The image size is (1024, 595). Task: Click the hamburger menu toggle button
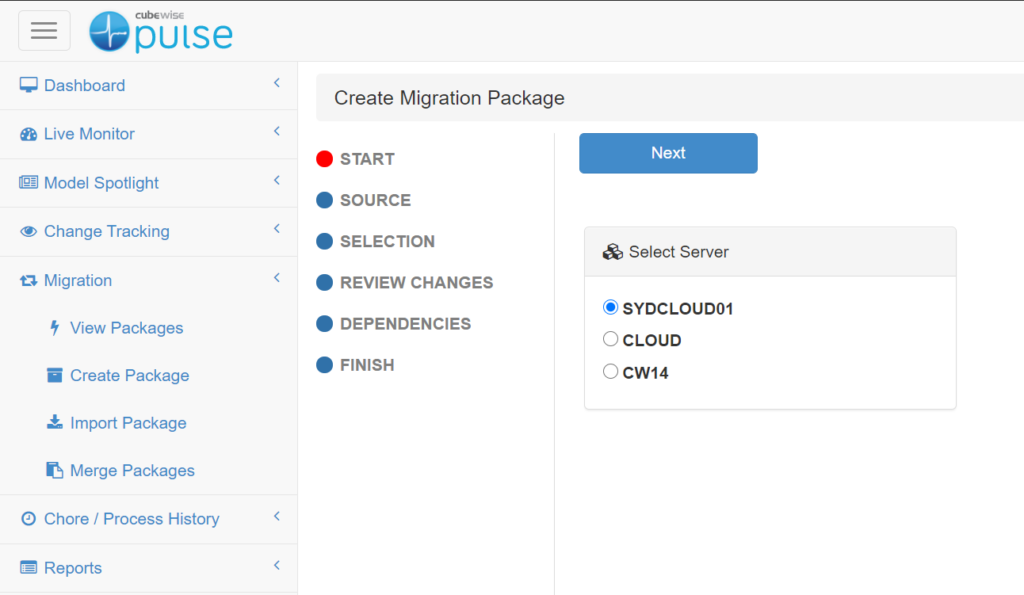point(44,30)
